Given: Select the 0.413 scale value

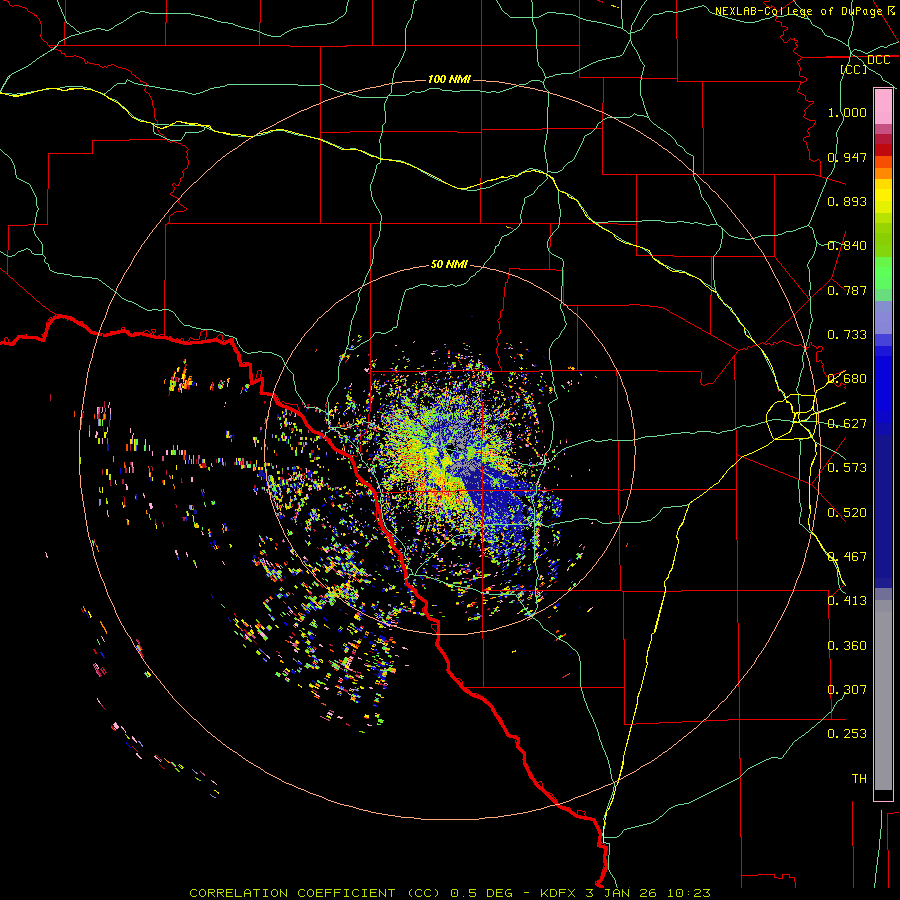Looking at the screenshot, I should [x=847, y=601].
